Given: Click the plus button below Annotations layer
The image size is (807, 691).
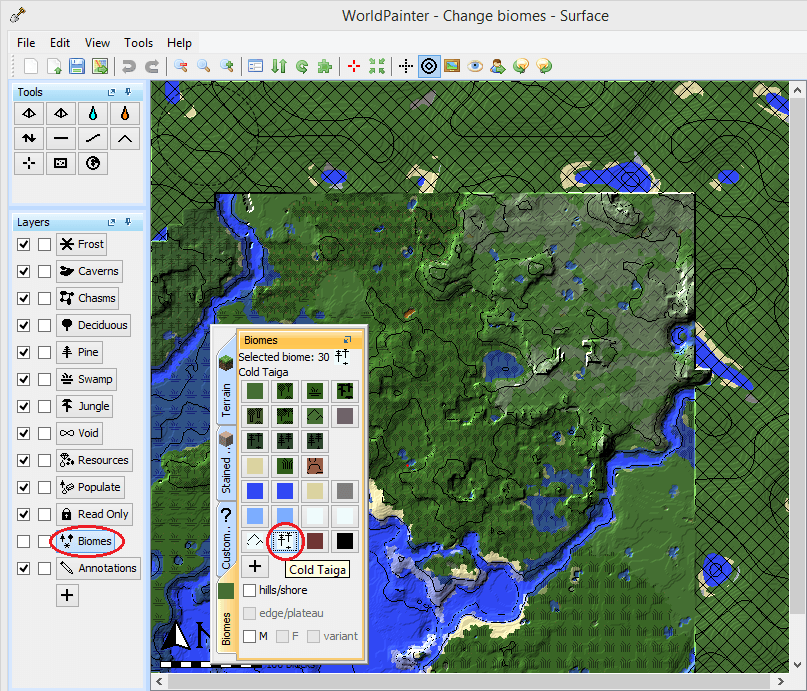Looking at the screenshot, I should 67,595.
